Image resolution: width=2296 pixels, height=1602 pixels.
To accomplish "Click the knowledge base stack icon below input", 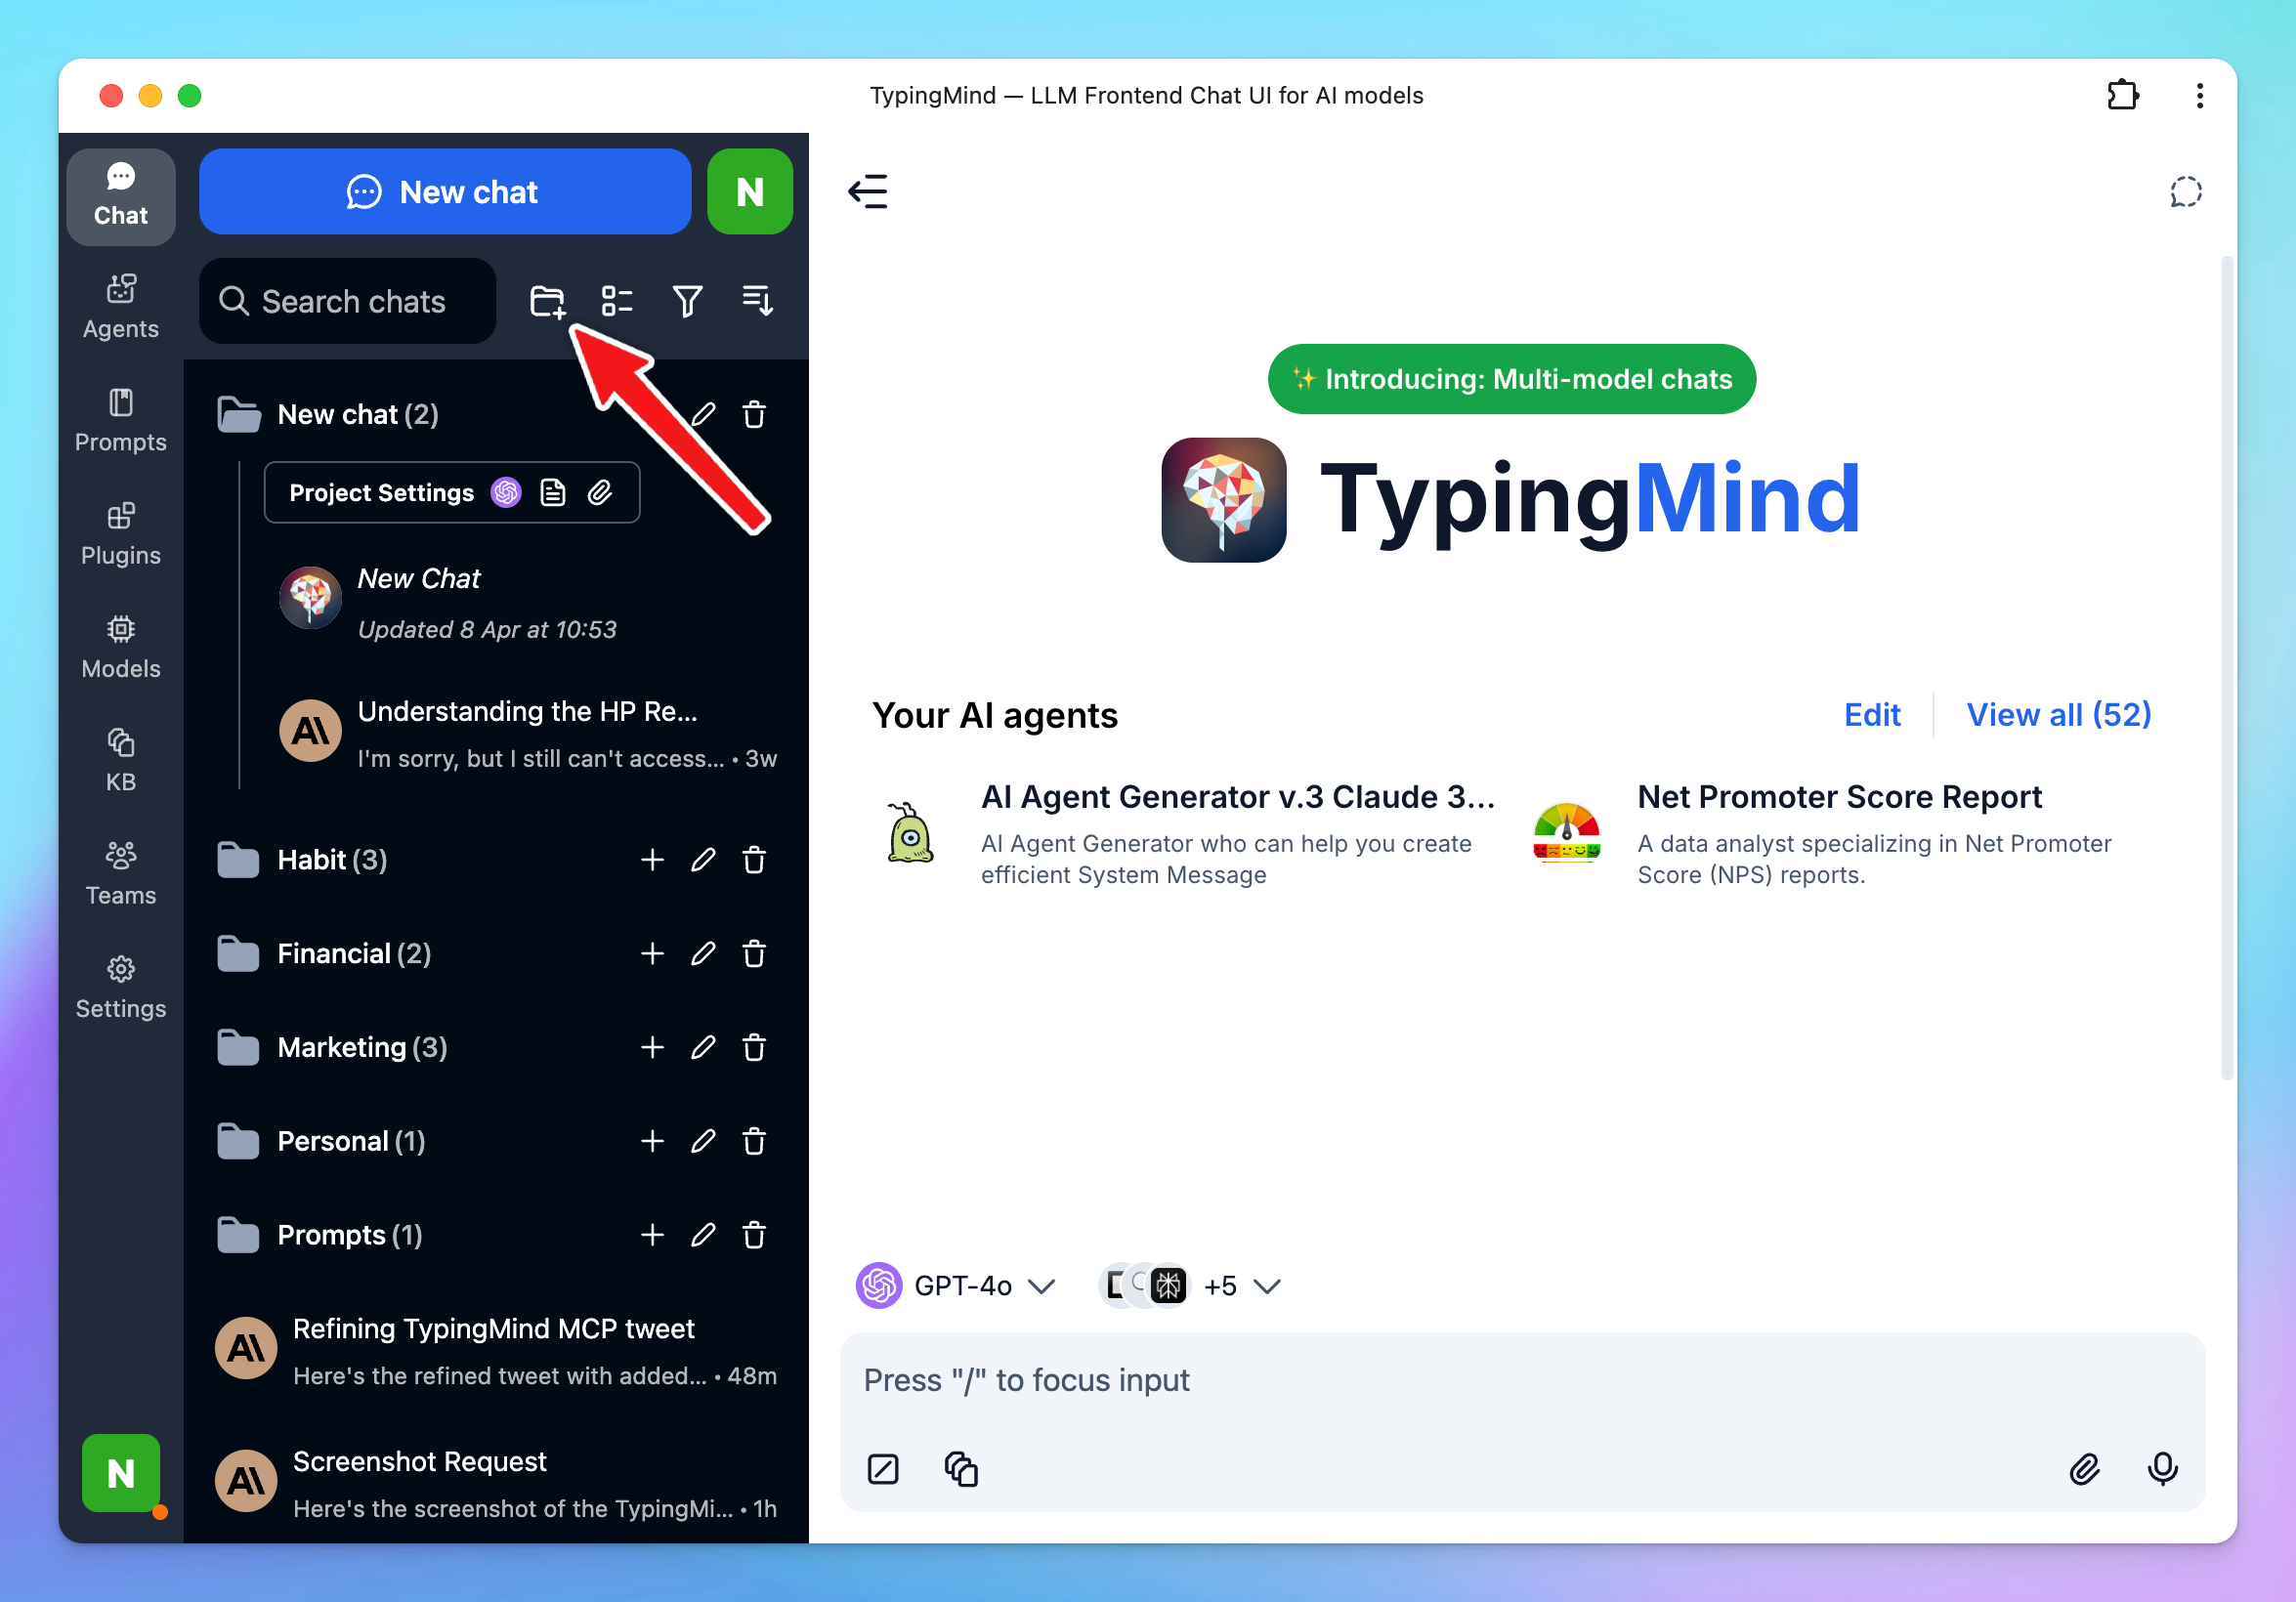I will coord(961,1469).
